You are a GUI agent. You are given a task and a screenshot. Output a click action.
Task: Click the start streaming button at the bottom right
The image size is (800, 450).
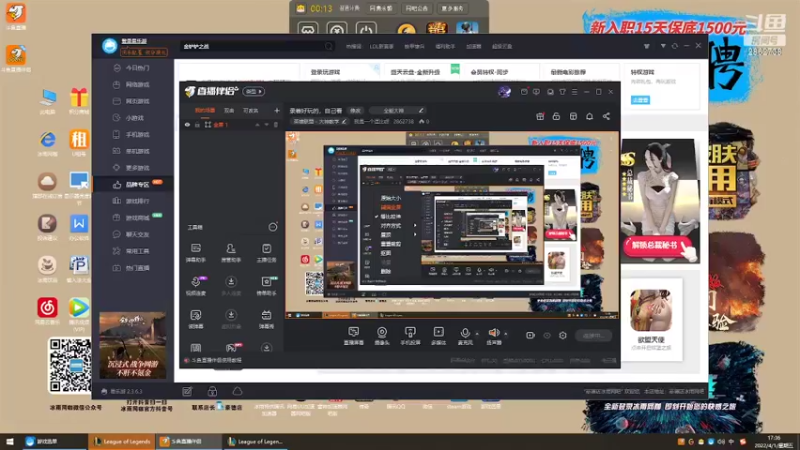tap(593, 336)
